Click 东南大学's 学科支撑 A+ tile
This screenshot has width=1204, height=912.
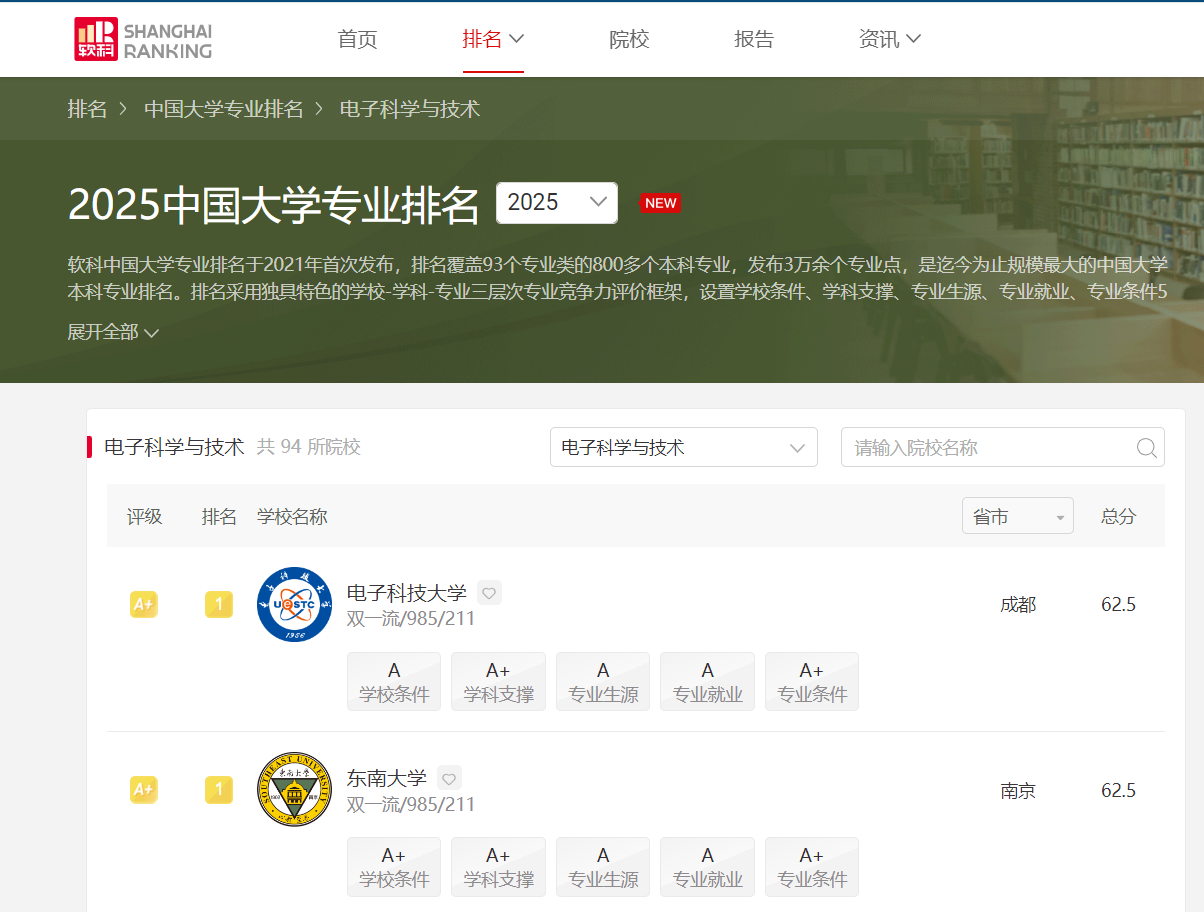[498, 867]
